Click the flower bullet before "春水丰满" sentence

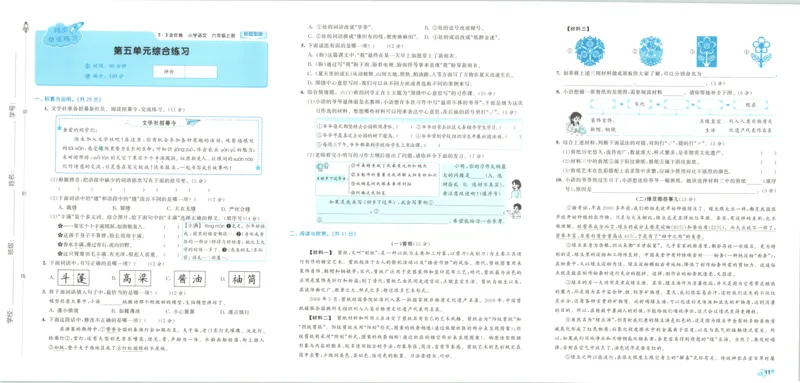click(61, 244)
